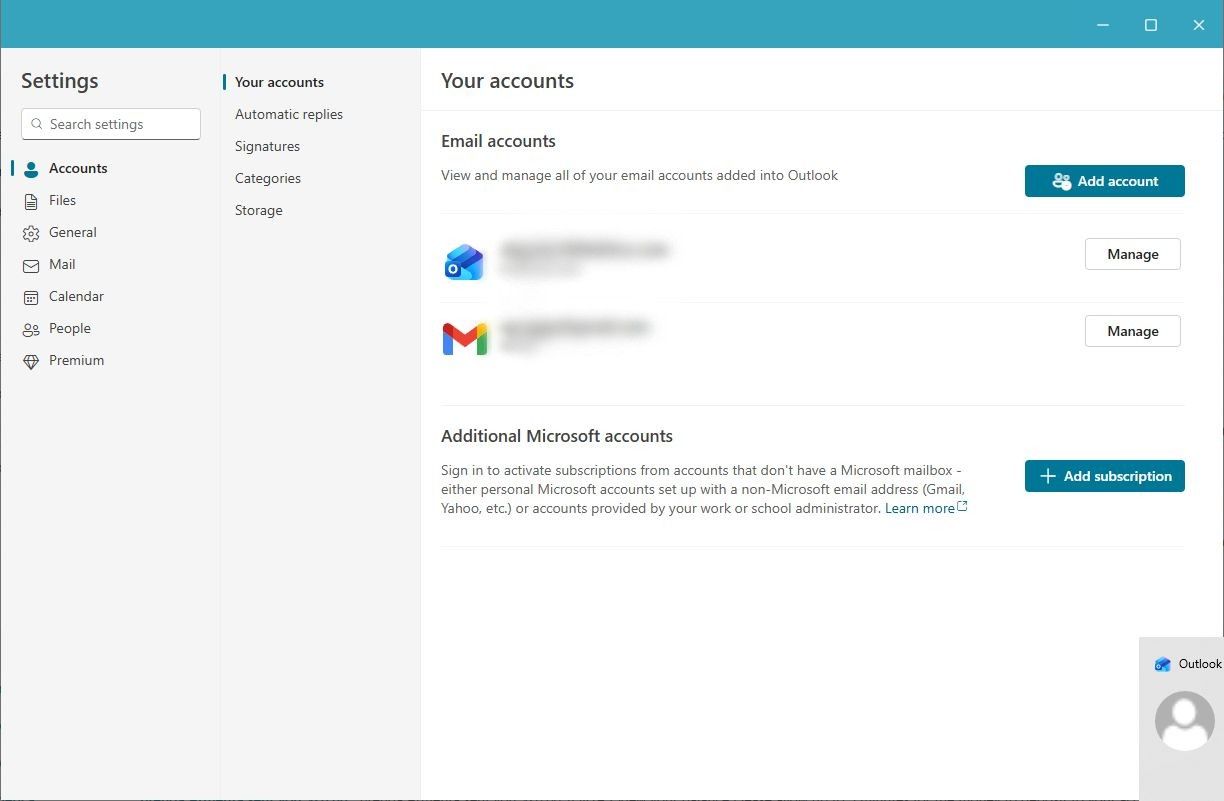Click the Accounts person icon in sidebar

pos(31,169)
